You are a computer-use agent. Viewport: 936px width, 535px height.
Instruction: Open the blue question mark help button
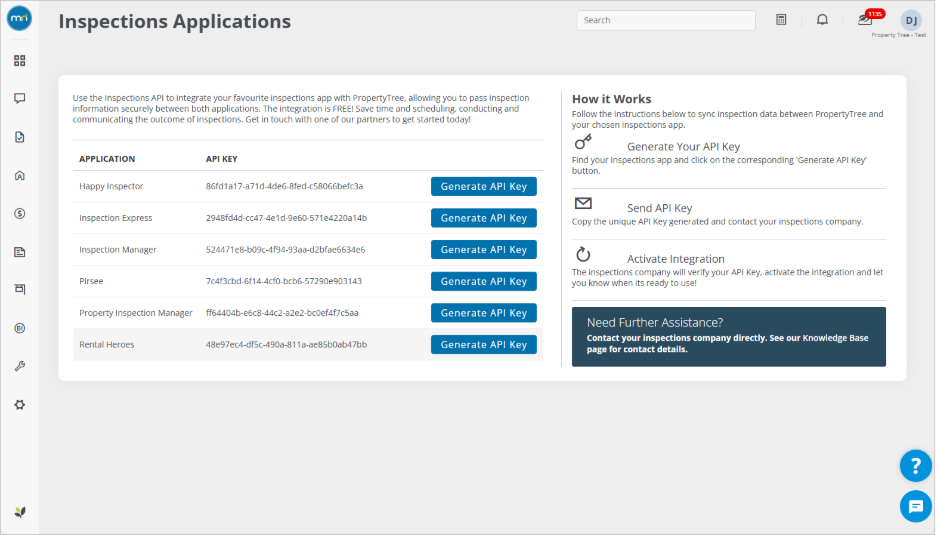(x=916, y=466)
